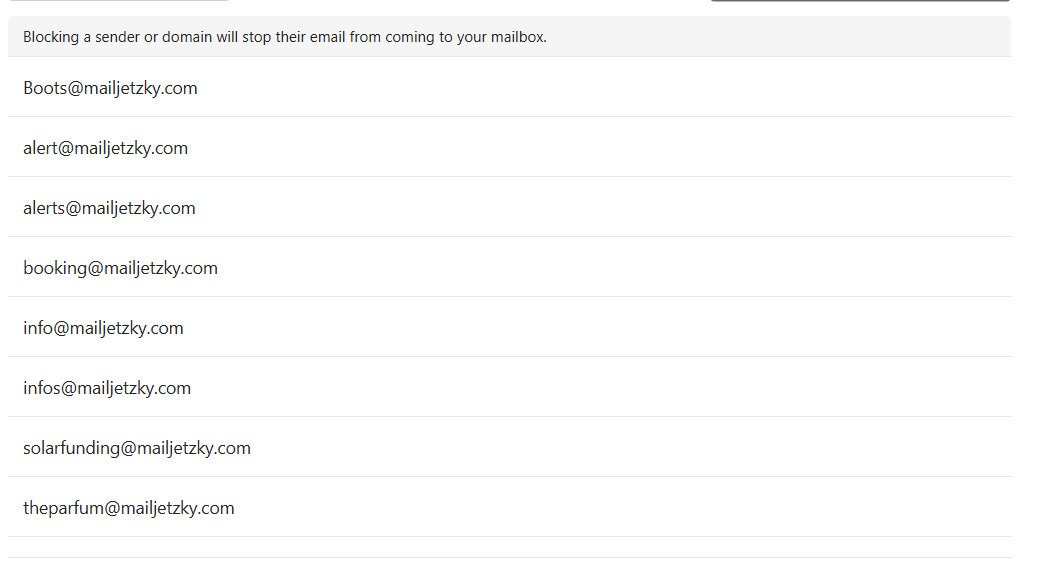Choose alerts@mailjetzky.com in blocked list

coord(109,208)
